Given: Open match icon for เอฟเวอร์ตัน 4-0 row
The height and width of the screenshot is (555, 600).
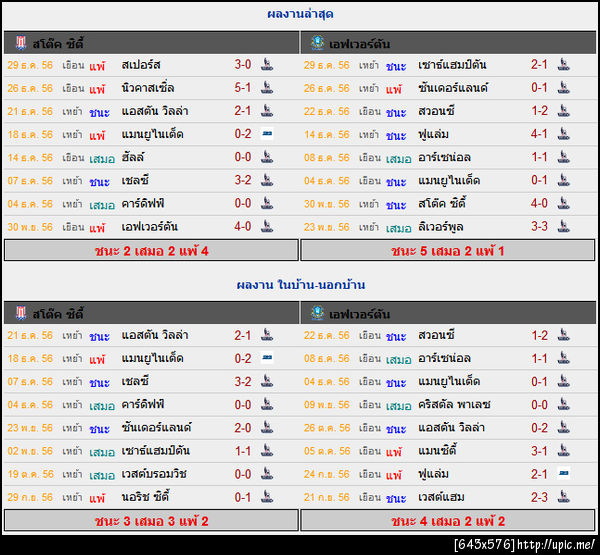Looking at the screenshot, I should 267,226.
